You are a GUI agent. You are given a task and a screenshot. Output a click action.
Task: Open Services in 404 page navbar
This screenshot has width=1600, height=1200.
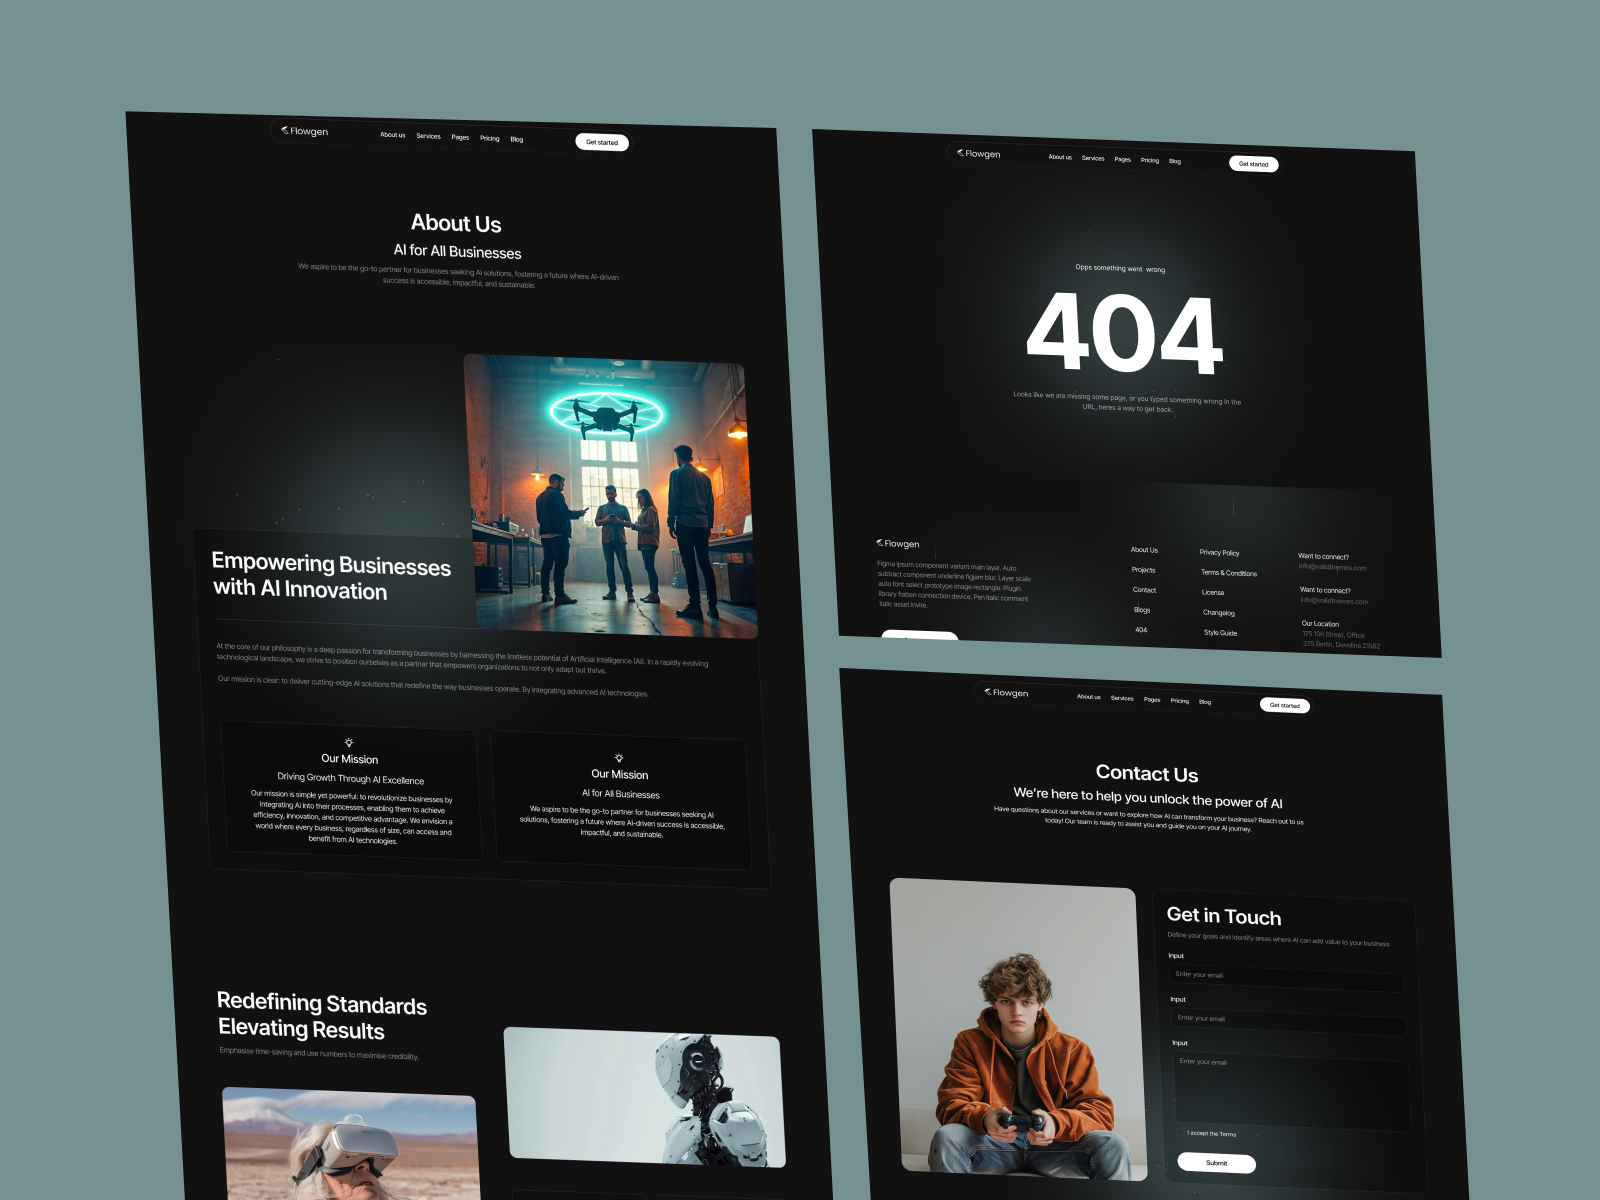tap(1093, 158)
